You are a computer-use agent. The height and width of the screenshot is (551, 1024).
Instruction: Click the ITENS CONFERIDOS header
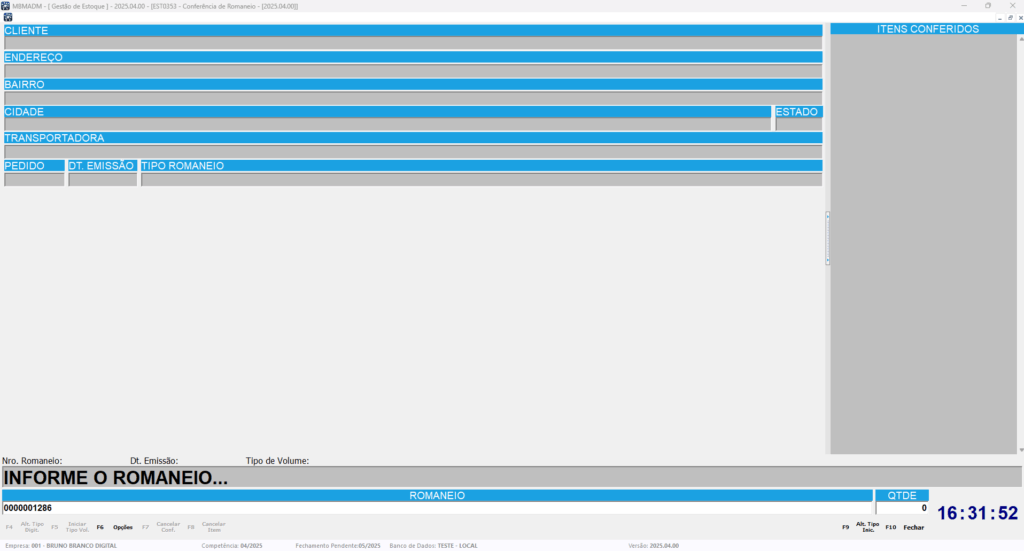[927, 29]
